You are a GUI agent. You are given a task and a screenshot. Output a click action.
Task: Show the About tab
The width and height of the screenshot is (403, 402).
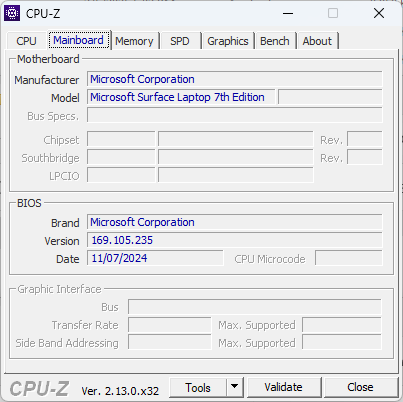317,41
